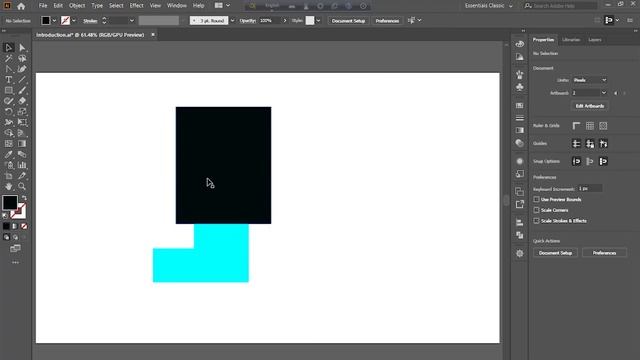
Task: Pick the Lasso tool
Action: 22,58
